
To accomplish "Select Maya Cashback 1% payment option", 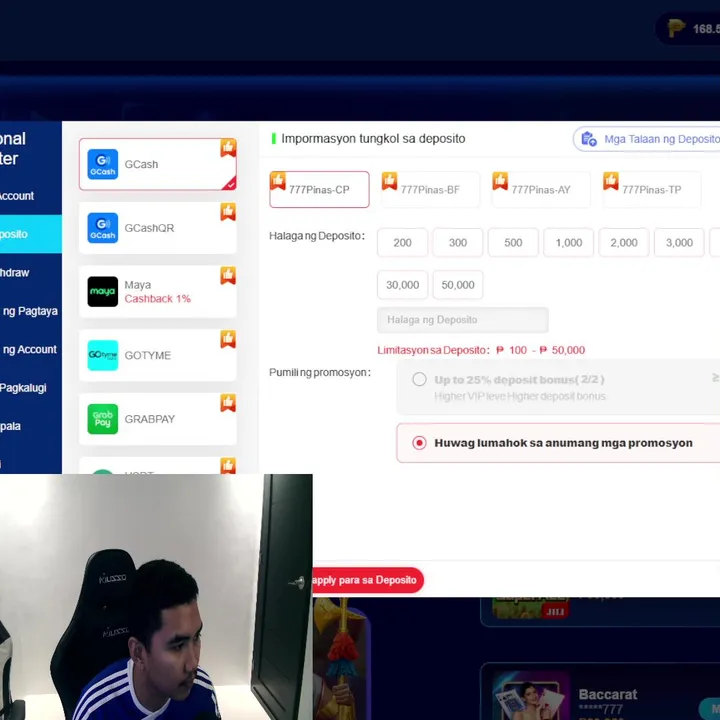I will [x=158, y=292].
